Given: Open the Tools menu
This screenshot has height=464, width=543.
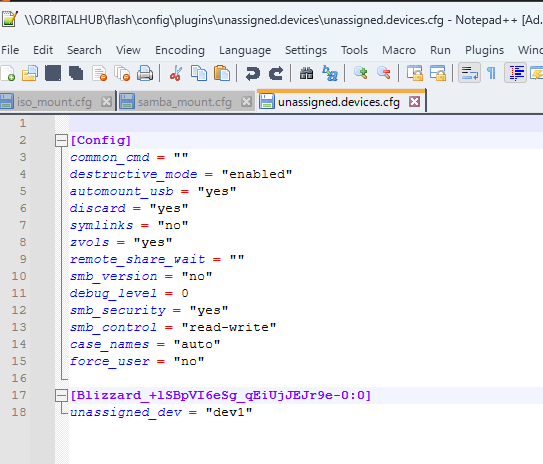Looking at the screenshot, I should [354, 50].
